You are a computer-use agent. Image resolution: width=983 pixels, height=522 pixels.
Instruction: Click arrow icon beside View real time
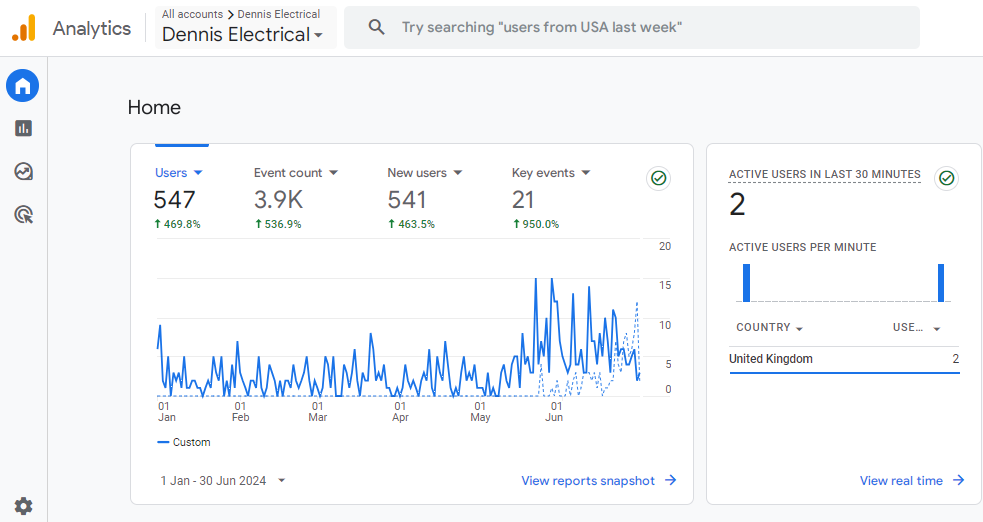click(x=959, y=480)
